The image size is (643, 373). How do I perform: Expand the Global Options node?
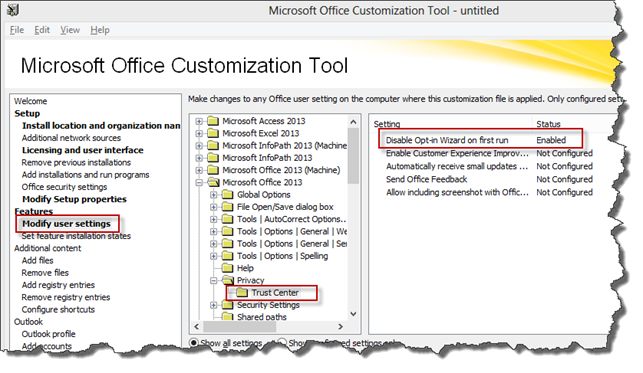coord(214,195)
